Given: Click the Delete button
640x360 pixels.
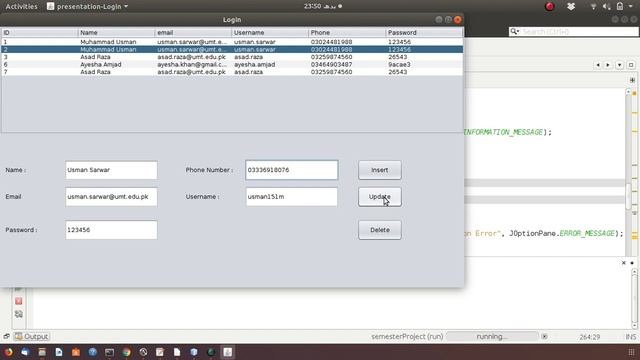Looking at the screenshot, I should click(x=380, y=230).
